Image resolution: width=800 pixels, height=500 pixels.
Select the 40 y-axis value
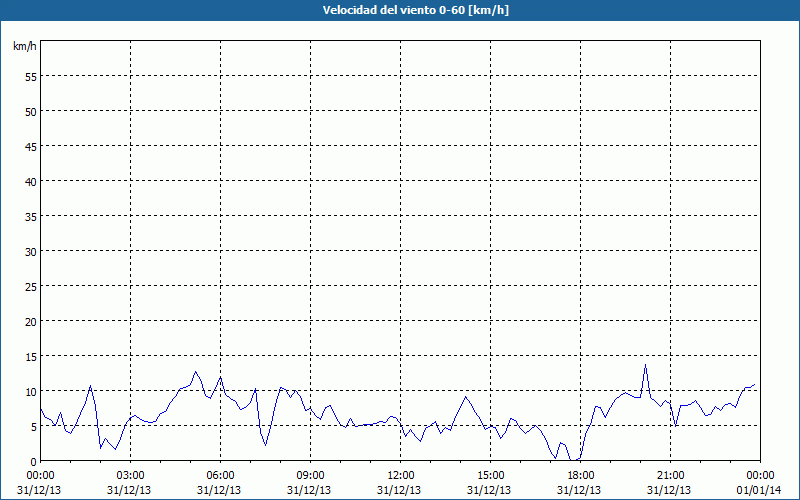point(31,182)
